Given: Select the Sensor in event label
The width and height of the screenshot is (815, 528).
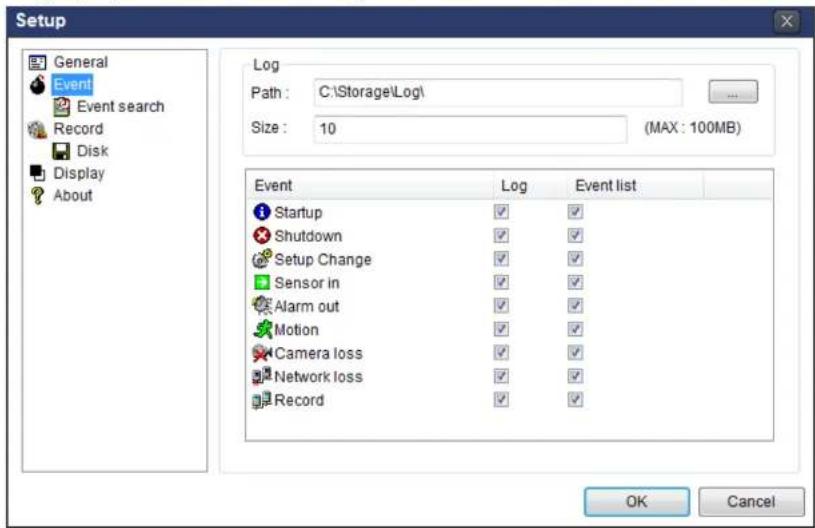Looking at the screenshot, I should pyautogui.click(x=307, y=283).
